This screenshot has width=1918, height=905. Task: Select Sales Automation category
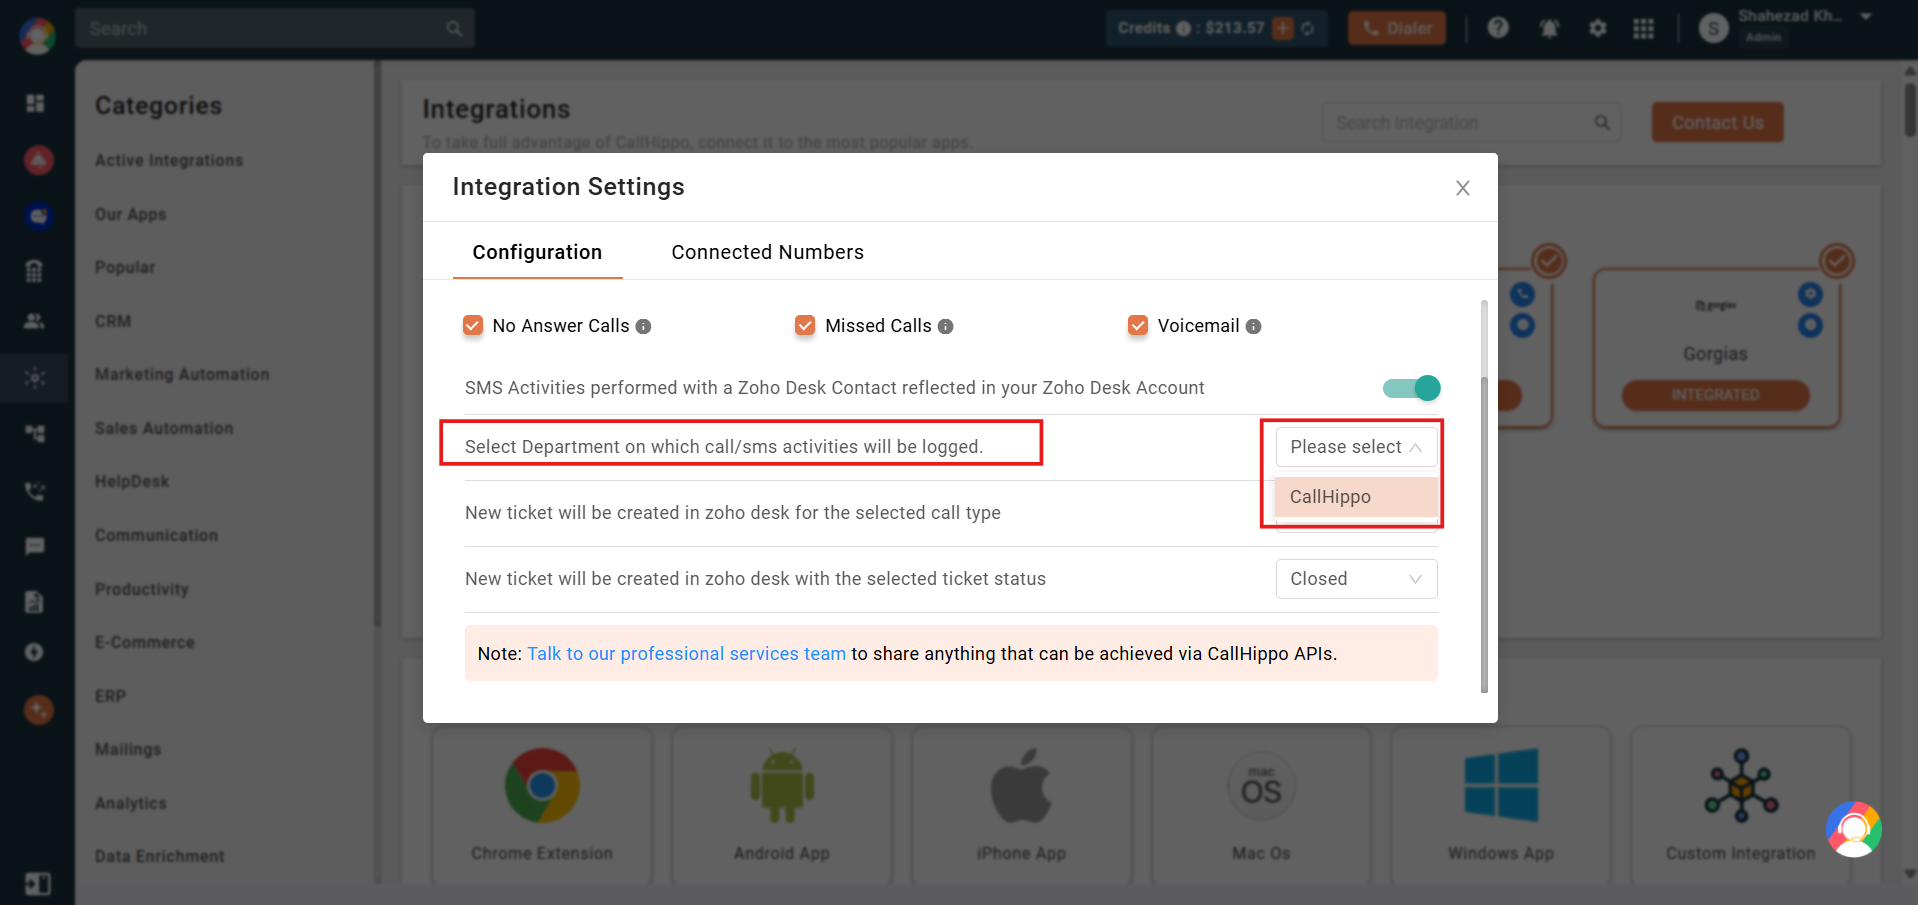[164, 428]
